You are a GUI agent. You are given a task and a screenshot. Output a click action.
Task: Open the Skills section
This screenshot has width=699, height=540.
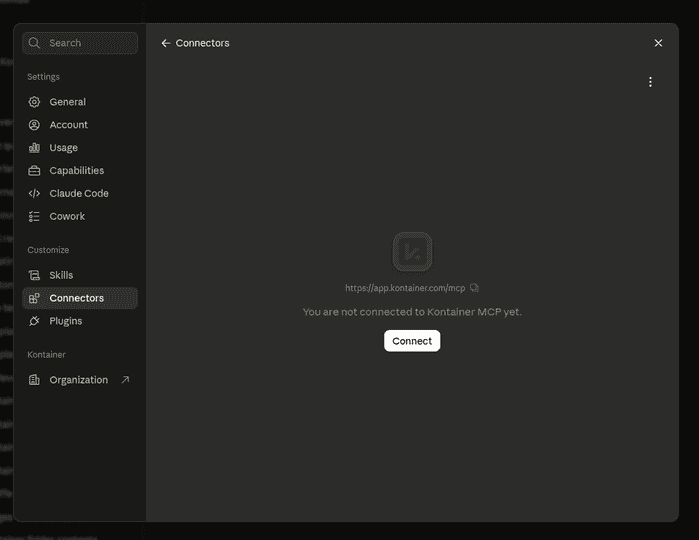[x=80, y=275]
